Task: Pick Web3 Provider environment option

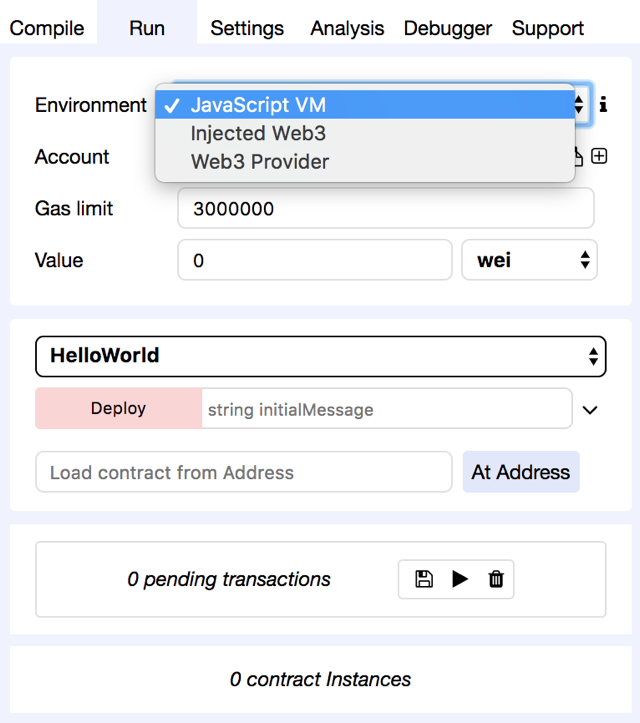Action: pyautogui.click(x=260, y=161)
